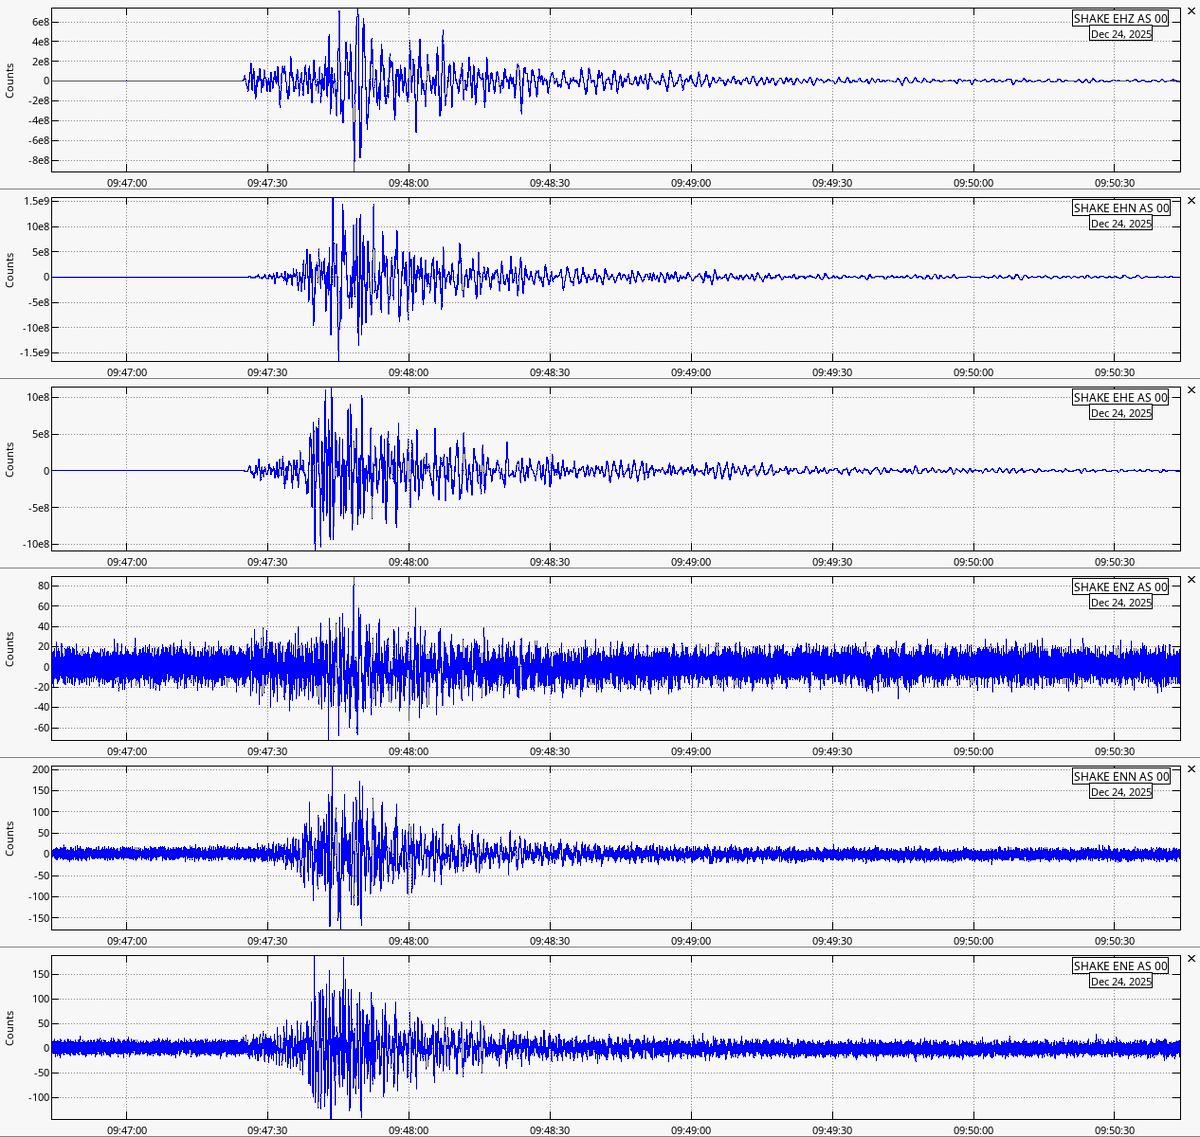
Task: Click the Dec 24, 2025 date in ENZ panel
Action: click(1121, 603)
